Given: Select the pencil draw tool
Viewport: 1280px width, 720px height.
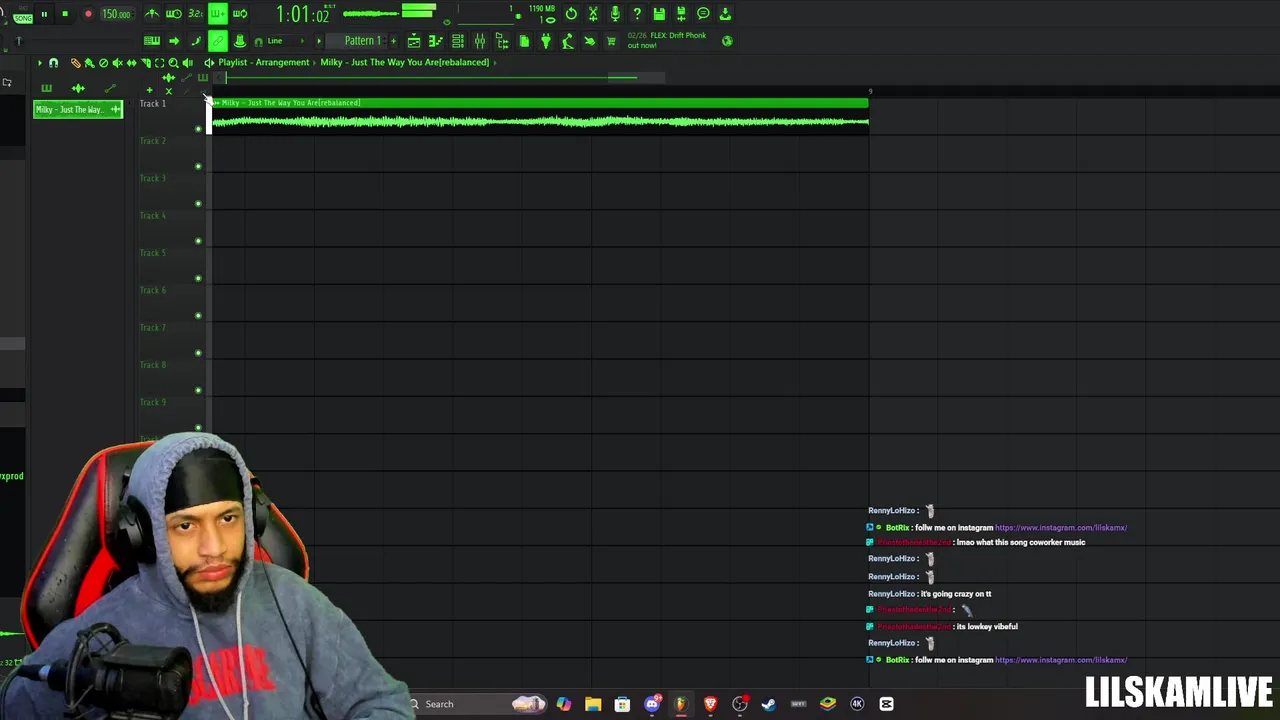Looking at the screenshot, I should [x=75, y=63].
